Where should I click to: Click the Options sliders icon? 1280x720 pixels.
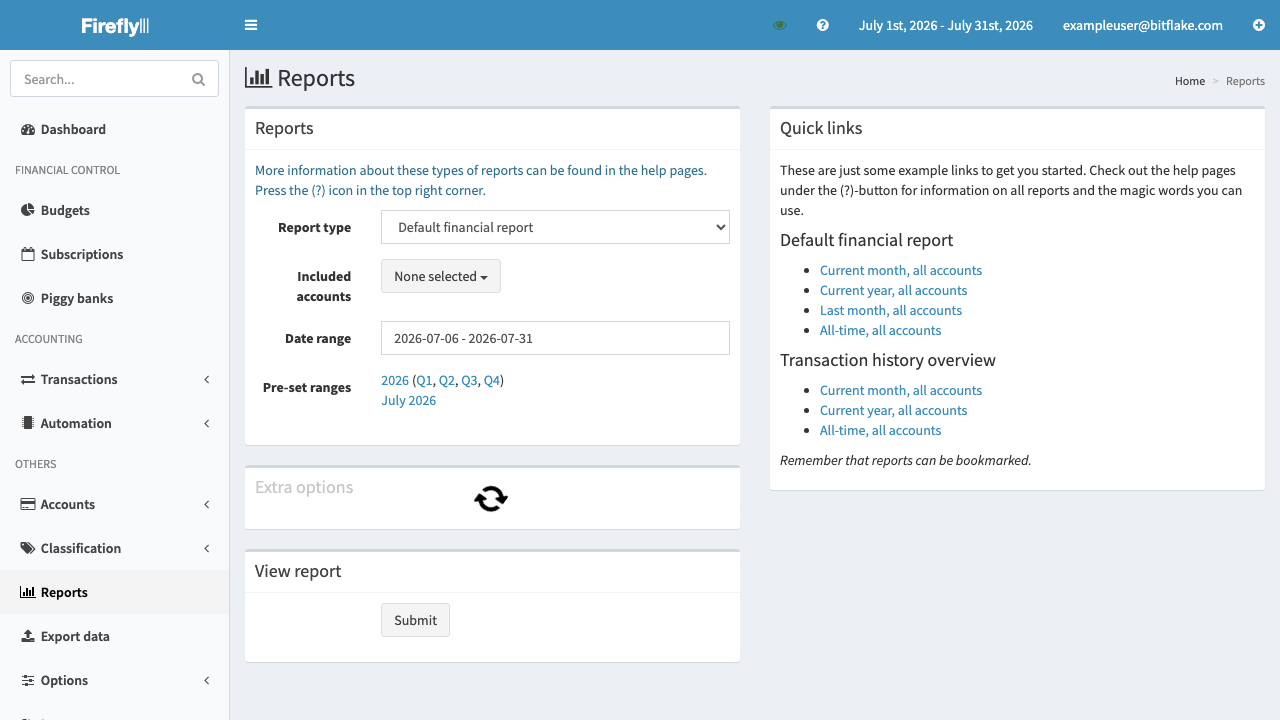[x=28, y=680]
